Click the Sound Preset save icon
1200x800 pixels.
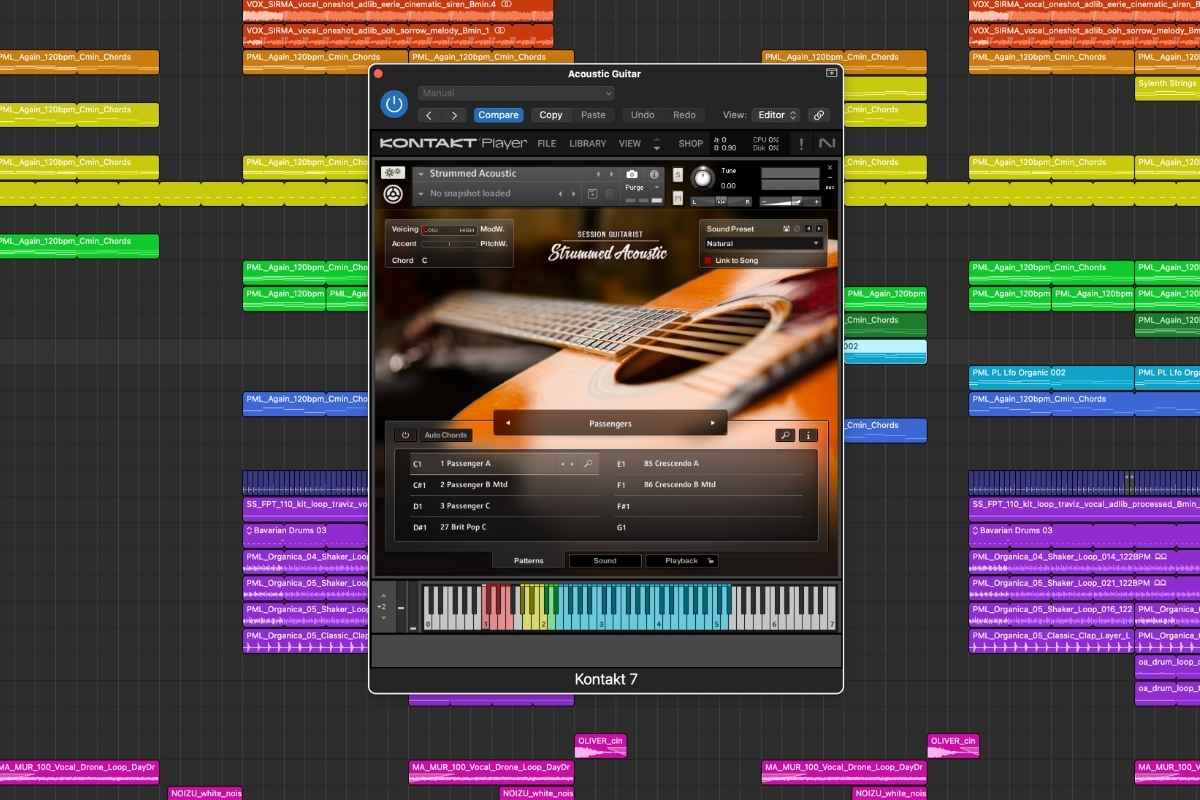(786, 229)
